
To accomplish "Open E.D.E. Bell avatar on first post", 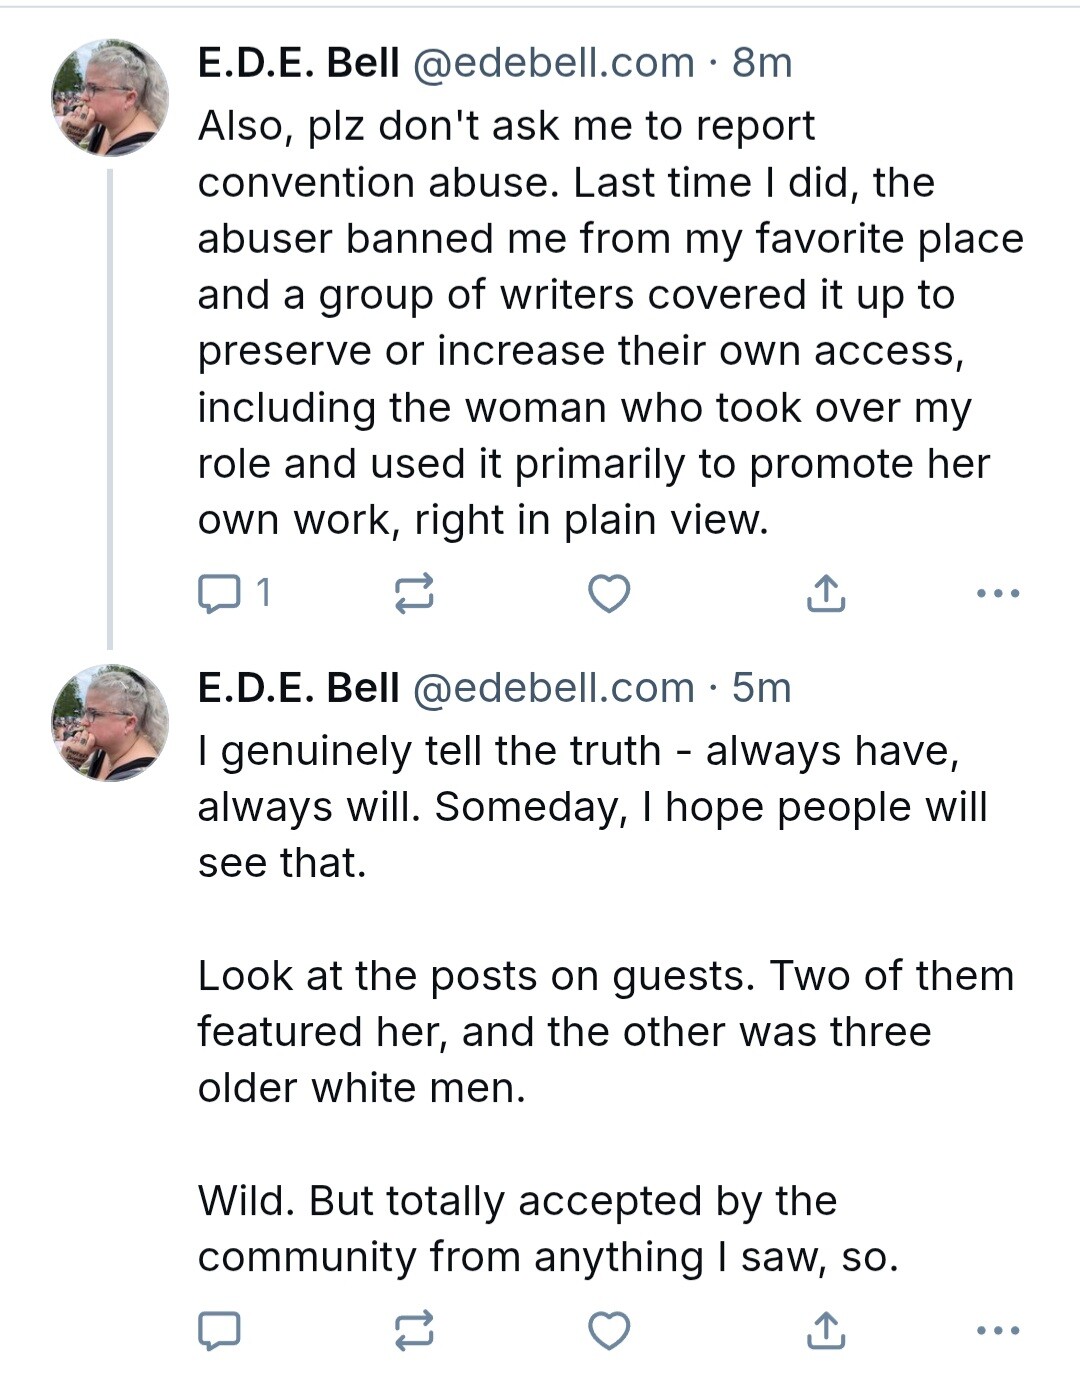I will point(110,98).
